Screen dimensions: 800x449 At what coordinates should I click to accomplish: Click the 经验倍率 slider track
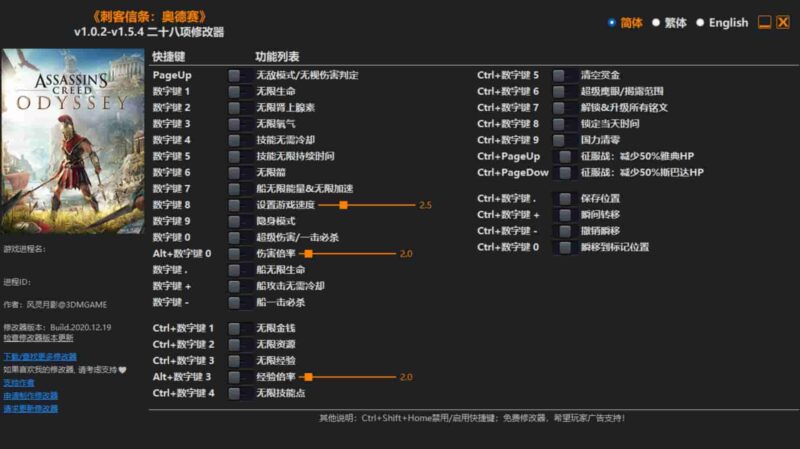pos(347,377)
